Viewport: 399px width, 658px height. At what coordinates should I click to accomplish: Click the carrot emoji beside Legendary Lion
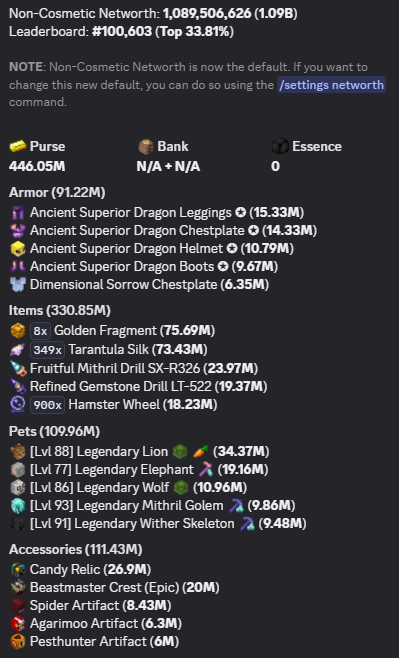(x=201, y=452)
